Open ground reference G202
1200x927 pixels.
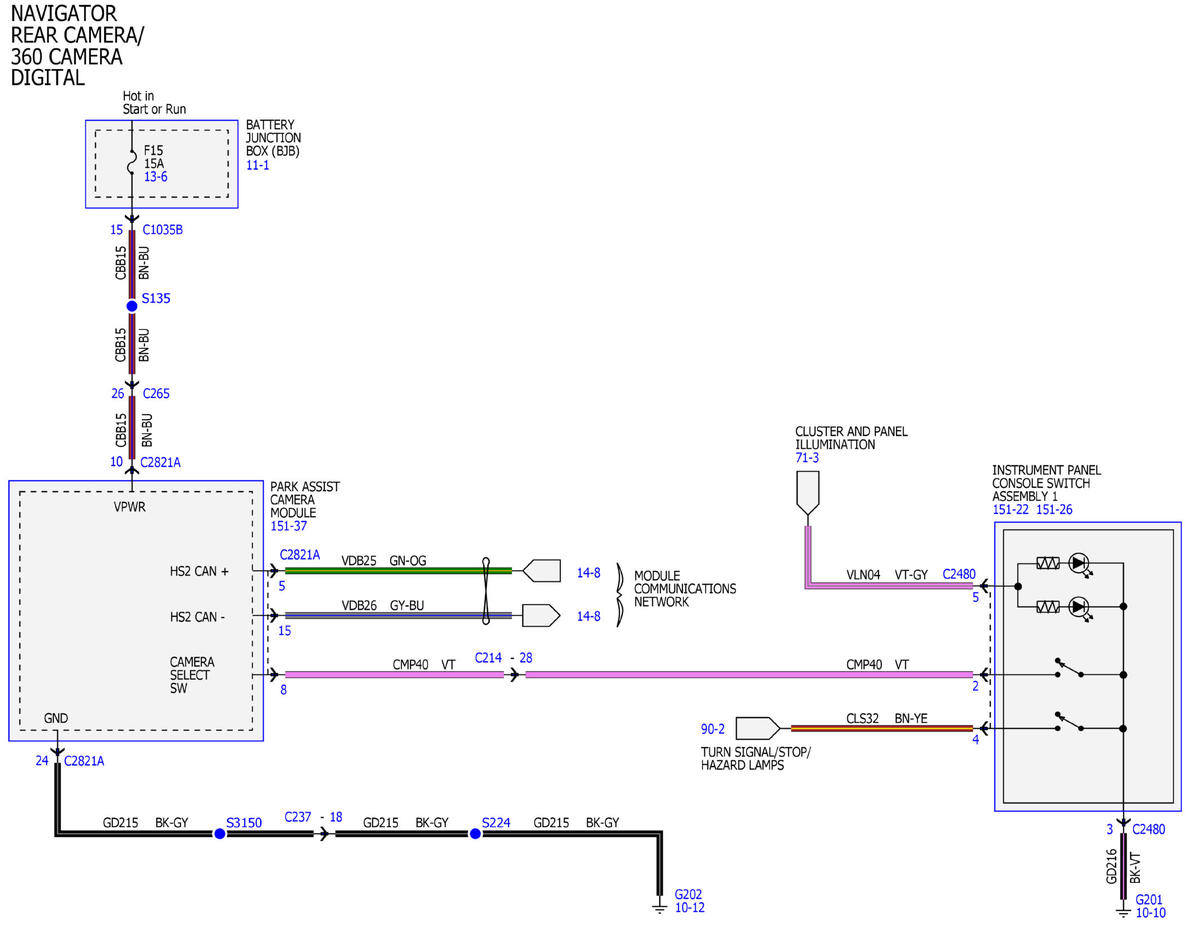690,894
